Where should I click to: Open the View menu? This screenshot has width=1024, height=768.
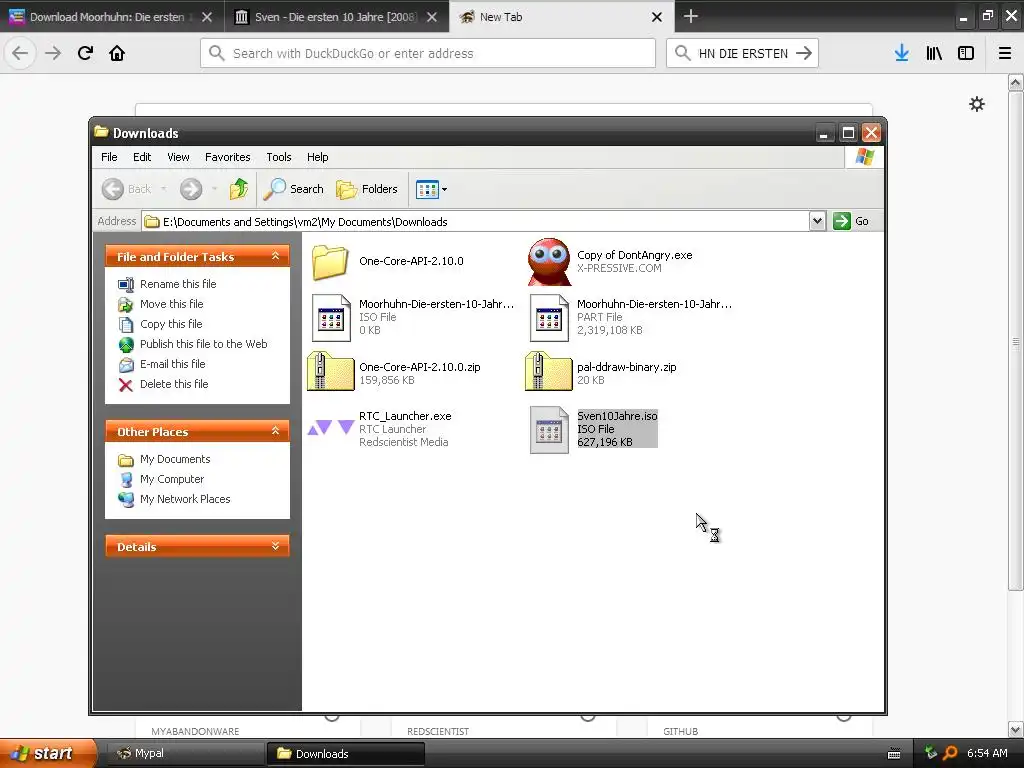(x=178, y=157)
